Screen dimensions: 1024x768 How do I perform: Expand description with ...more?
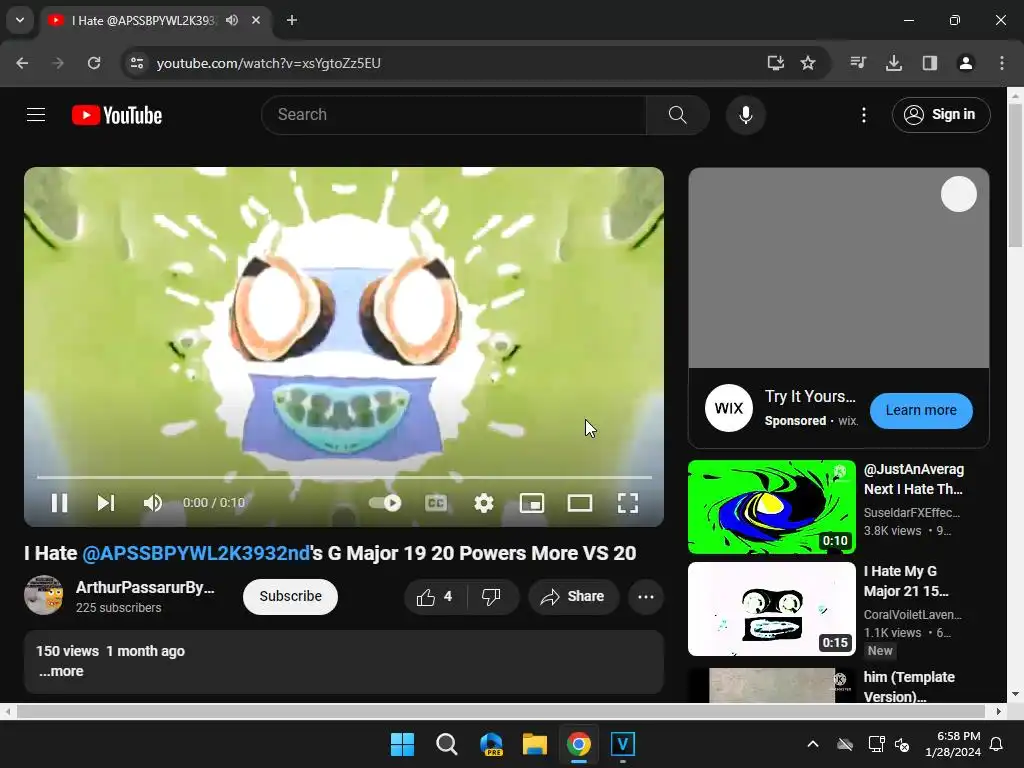61,671
